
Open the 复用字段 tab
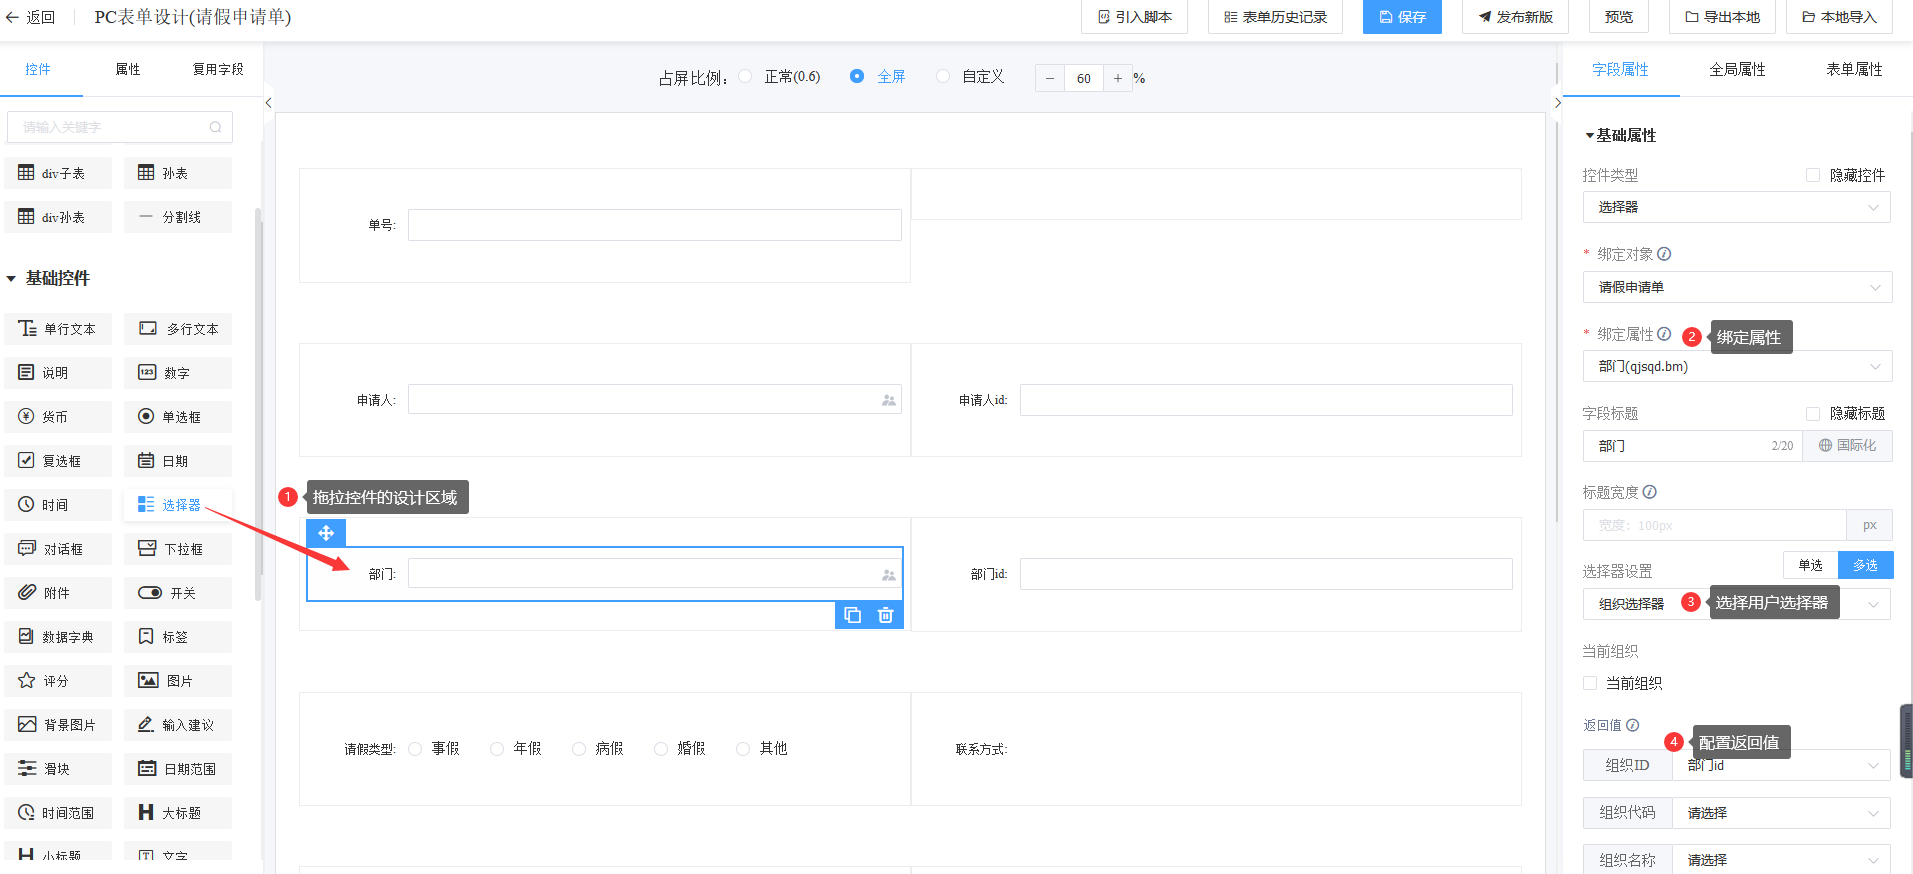[218, 69]
